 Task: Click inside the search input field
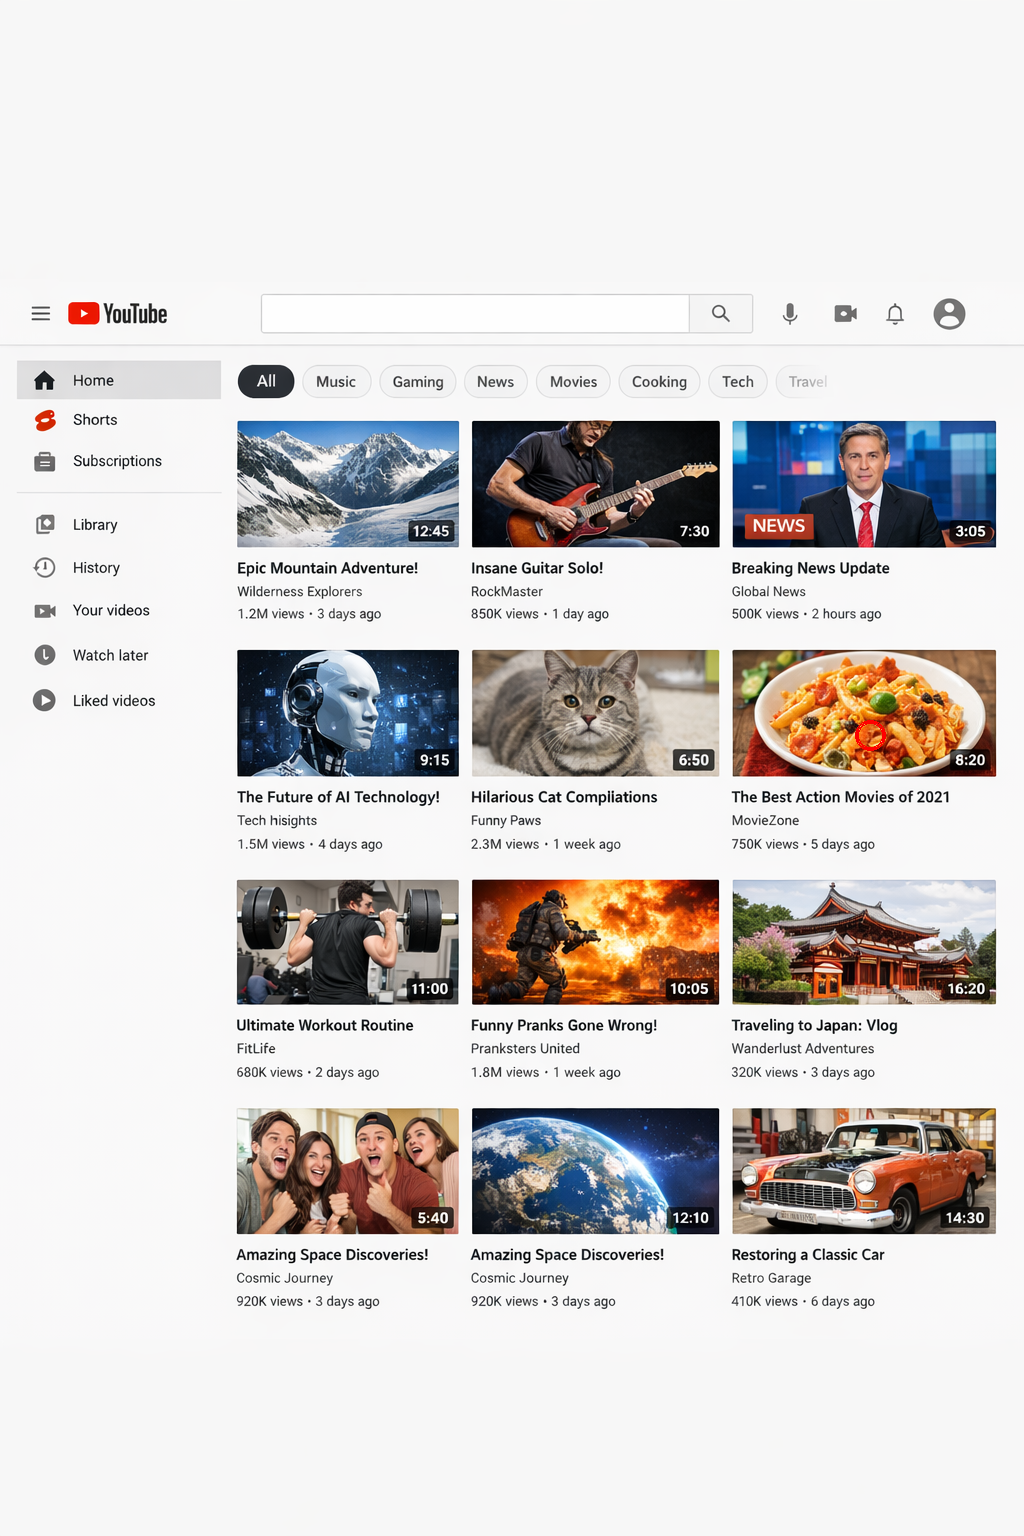tap(475, 313)
